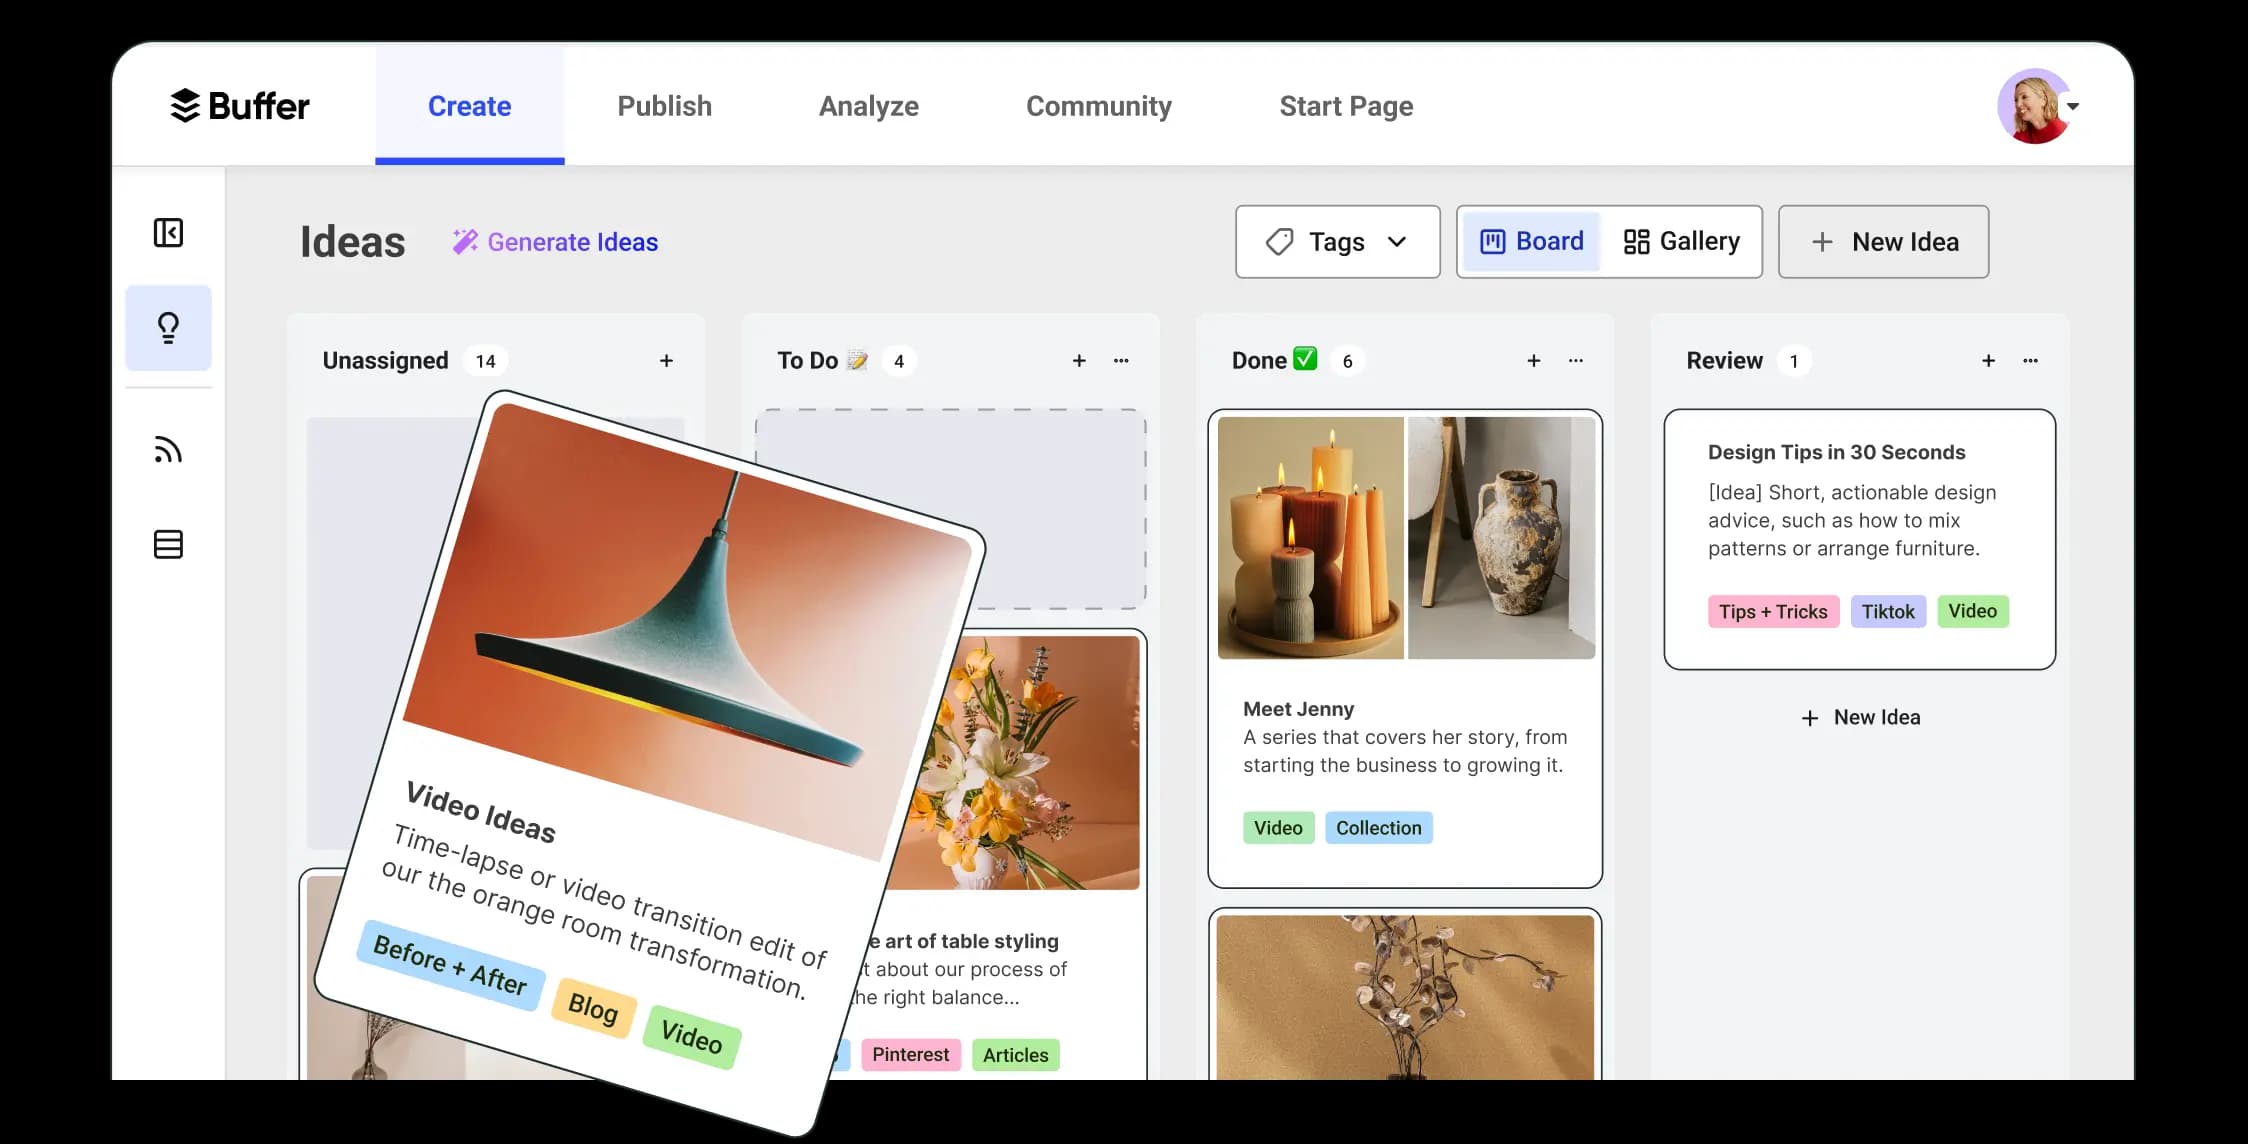Open the ellipsis menu on the Done column

1576,362
